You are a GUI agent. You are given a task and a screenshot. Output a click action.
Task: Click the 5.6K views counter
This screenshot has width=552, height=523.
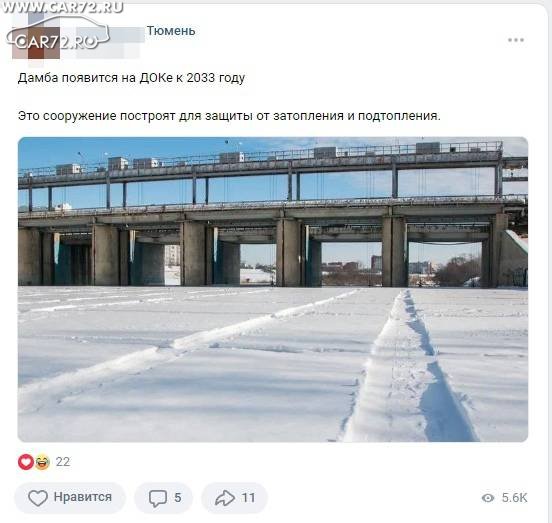point(514,498)
